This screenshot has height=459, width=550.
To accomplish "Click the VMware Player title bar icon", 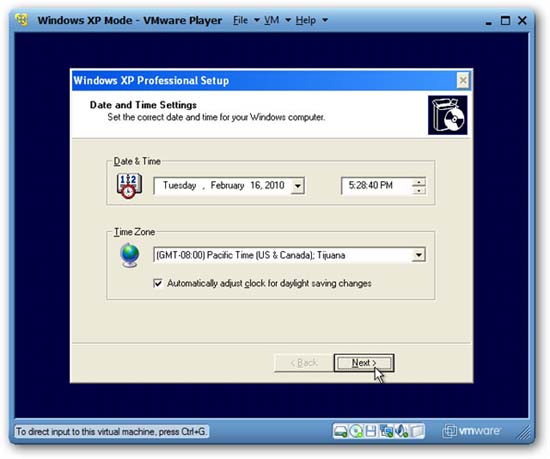I will [x=22, y=20].
